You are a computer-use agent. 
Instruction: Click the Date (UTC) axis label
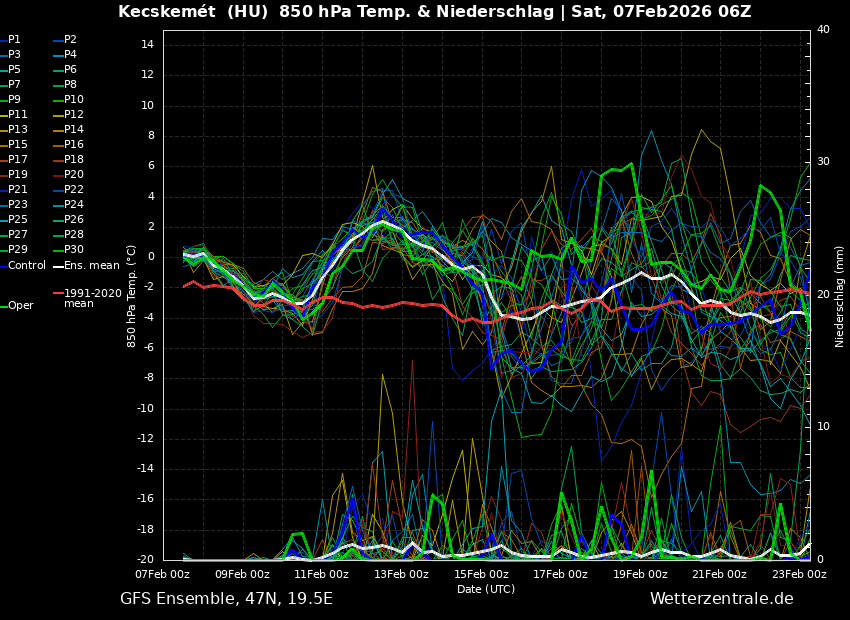(486, 589)
